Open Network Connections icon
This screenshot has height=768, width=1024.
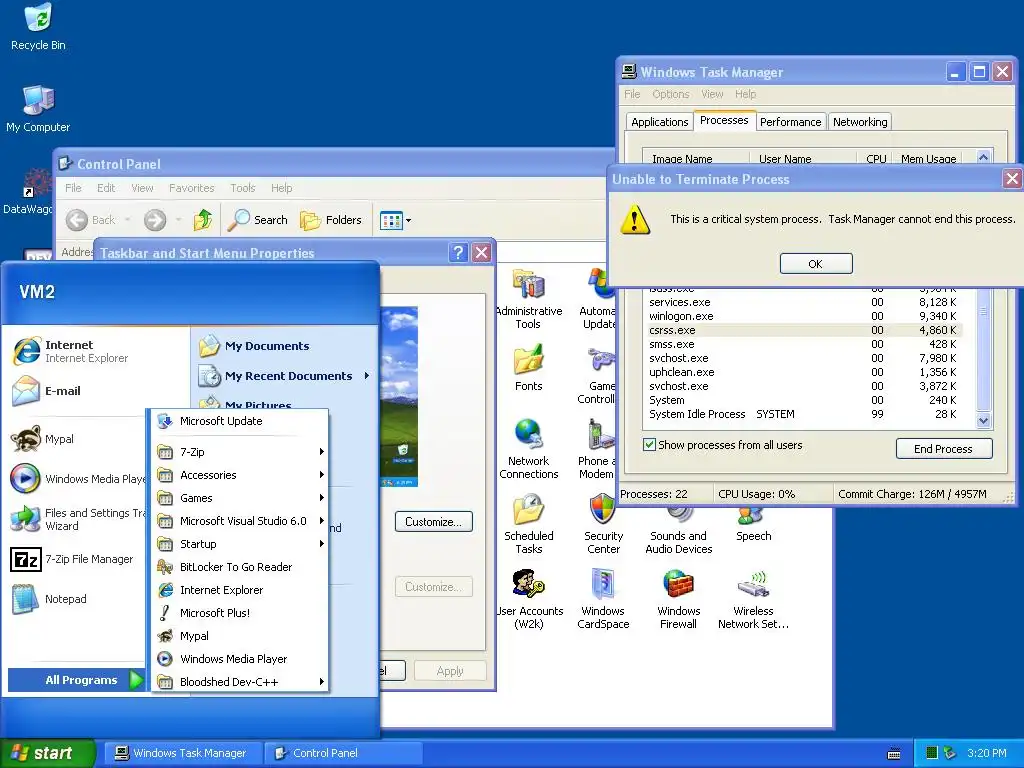(x=528, y=449)
